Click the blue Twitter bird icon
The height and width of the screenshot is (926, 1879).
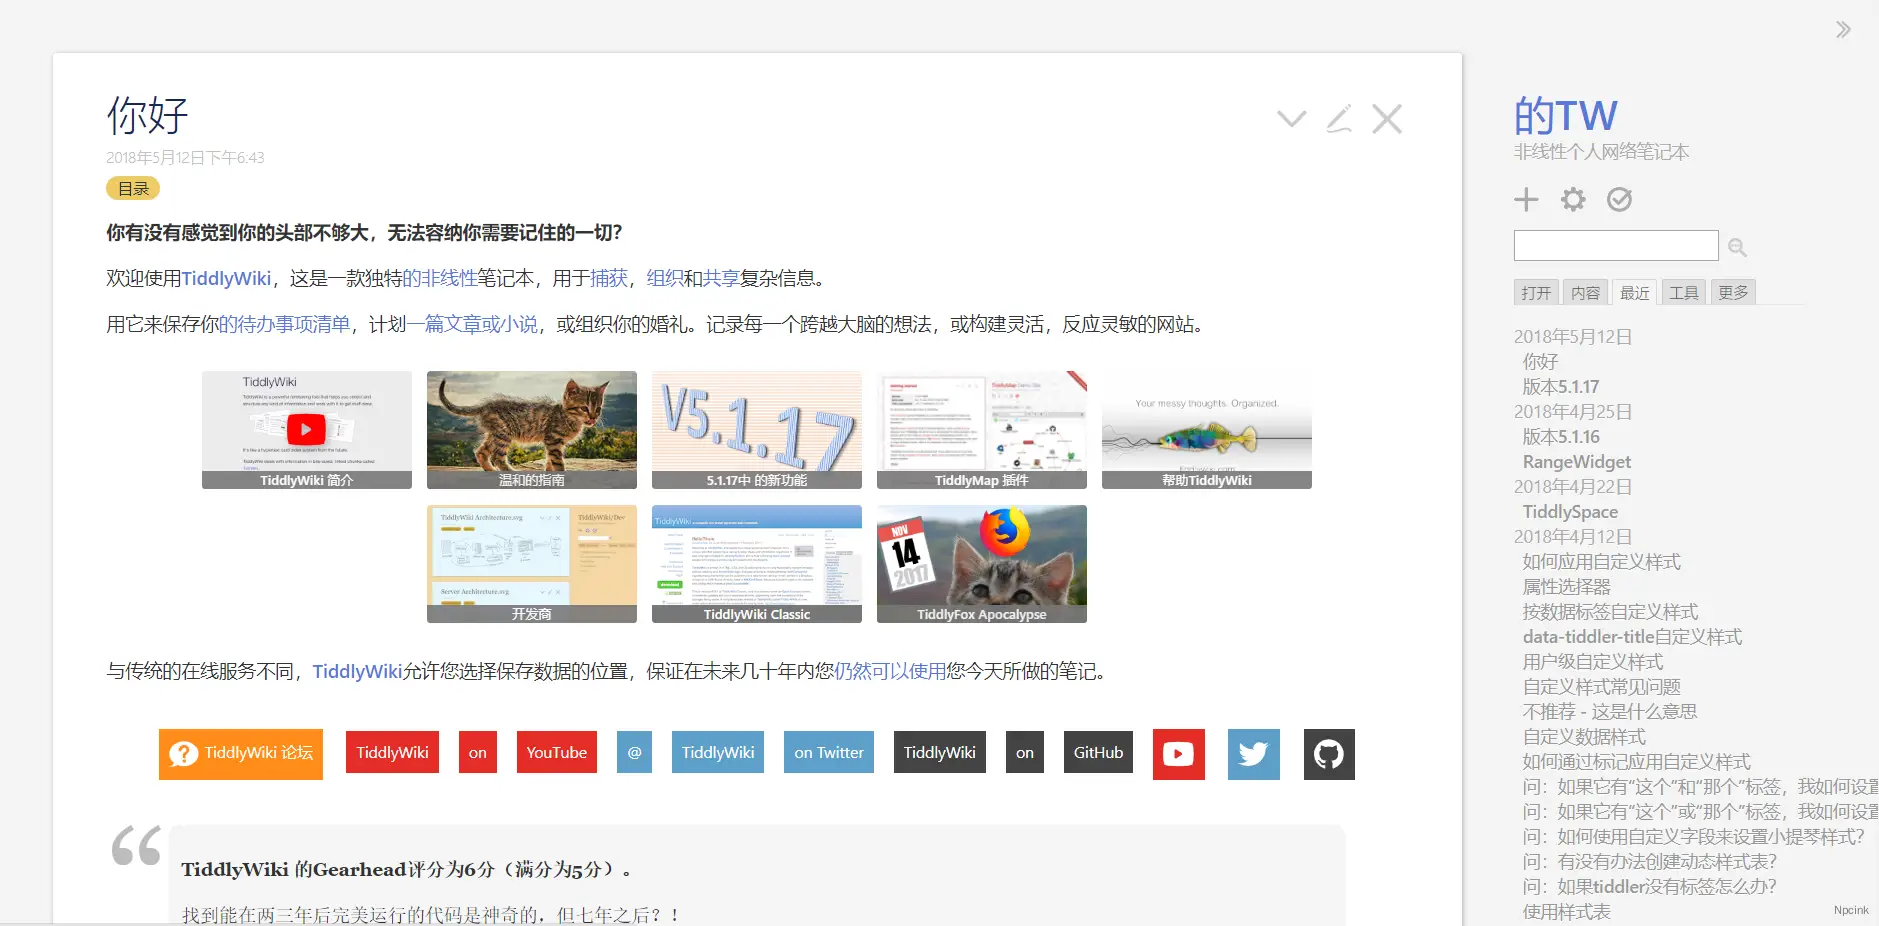point(1253,754)
